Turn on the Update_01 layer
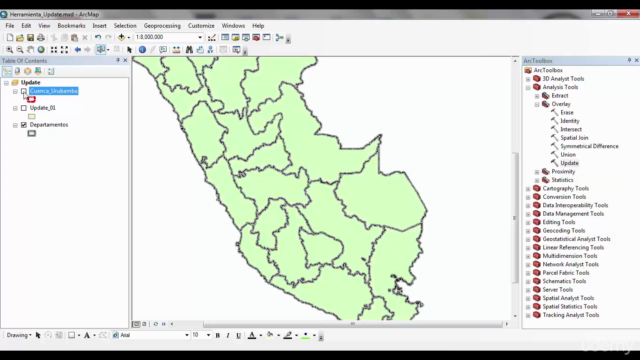 click(x=24, y=108)
